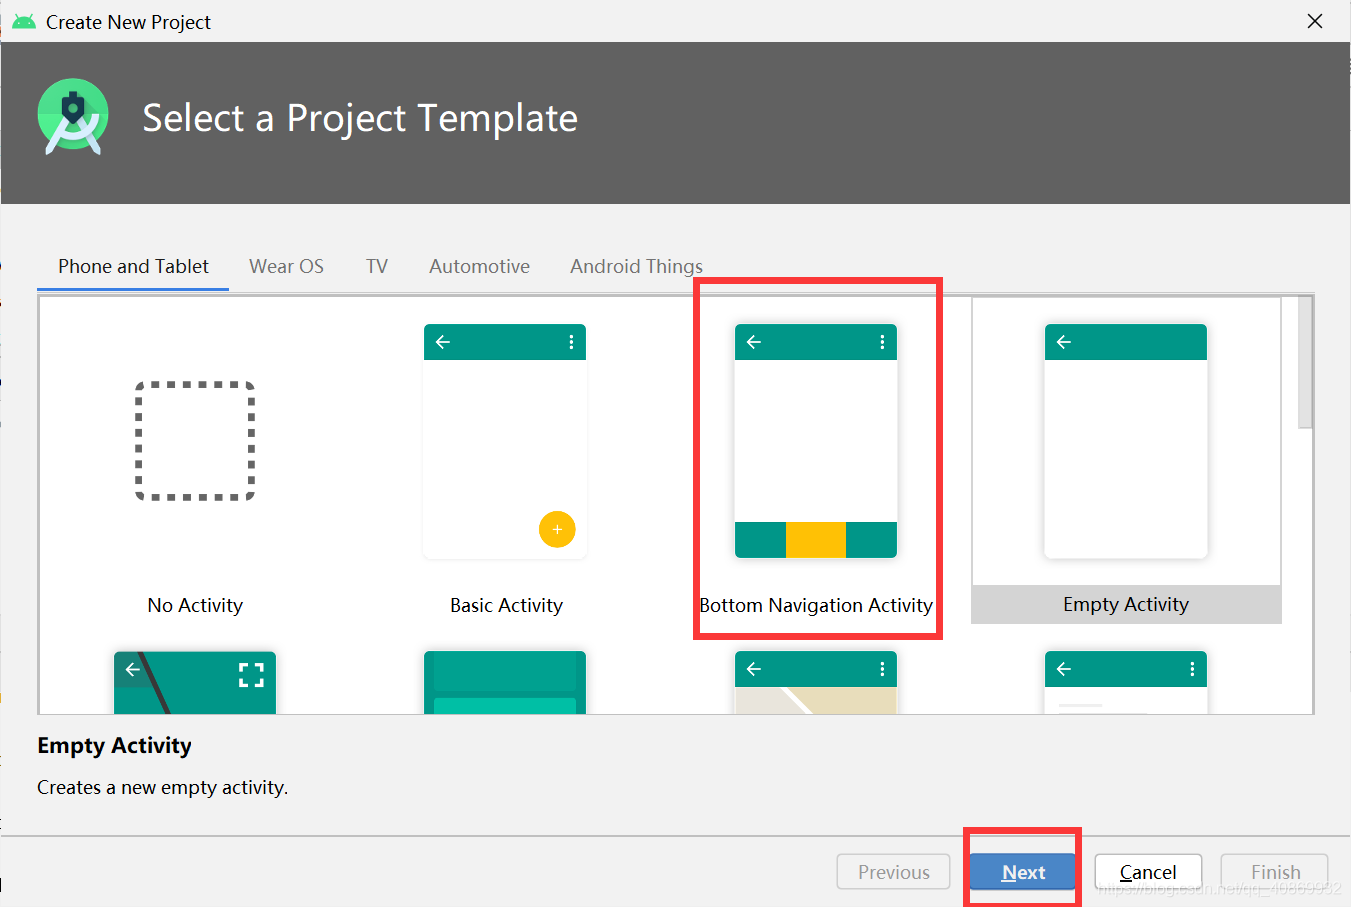
Task: Click the Finish button
Action: (x=1276, y=872)
